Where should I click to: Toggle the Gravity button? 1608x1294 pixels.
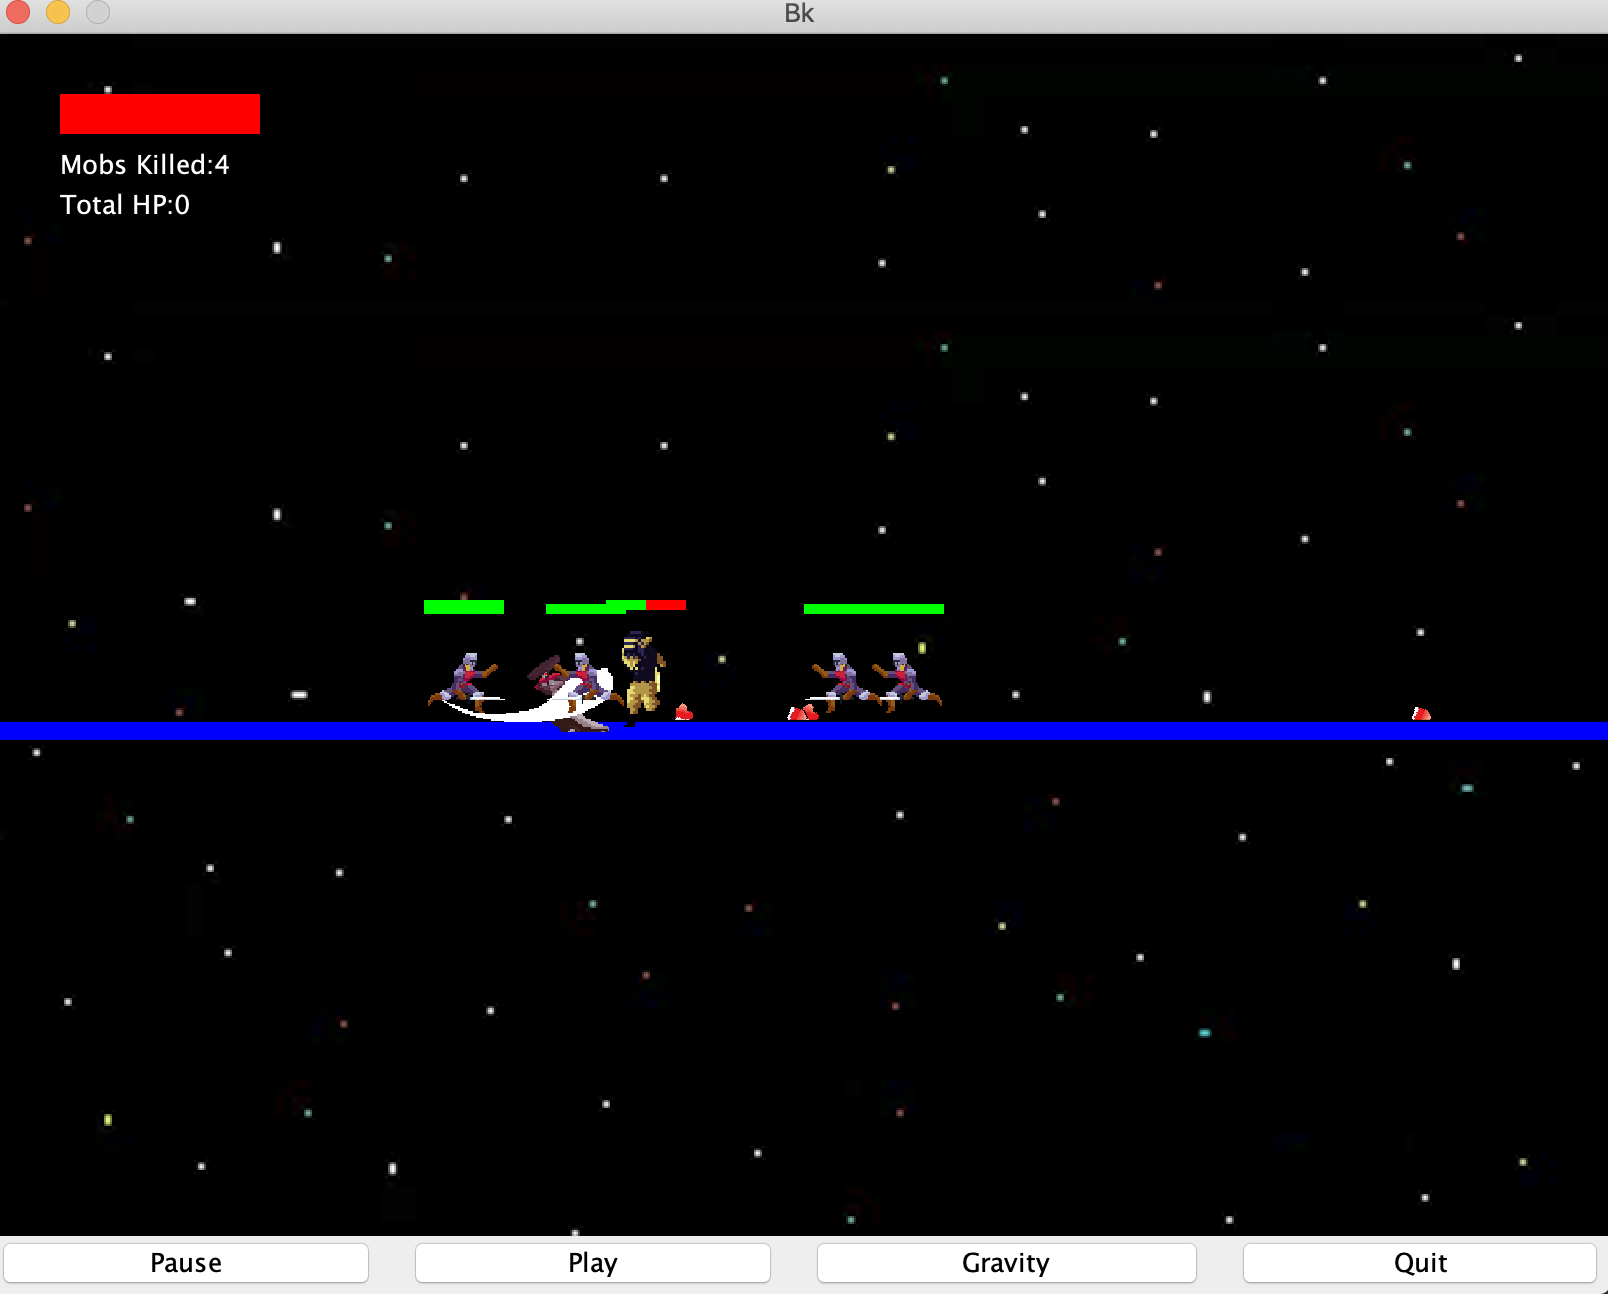[x=1006, y=1262]
